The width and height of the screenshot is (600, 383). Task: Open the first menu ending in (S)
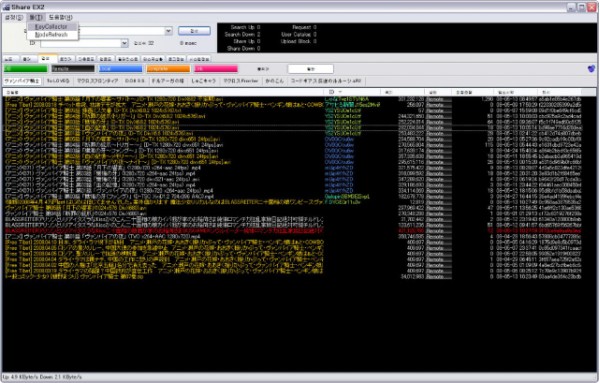(x=14, y=17)
